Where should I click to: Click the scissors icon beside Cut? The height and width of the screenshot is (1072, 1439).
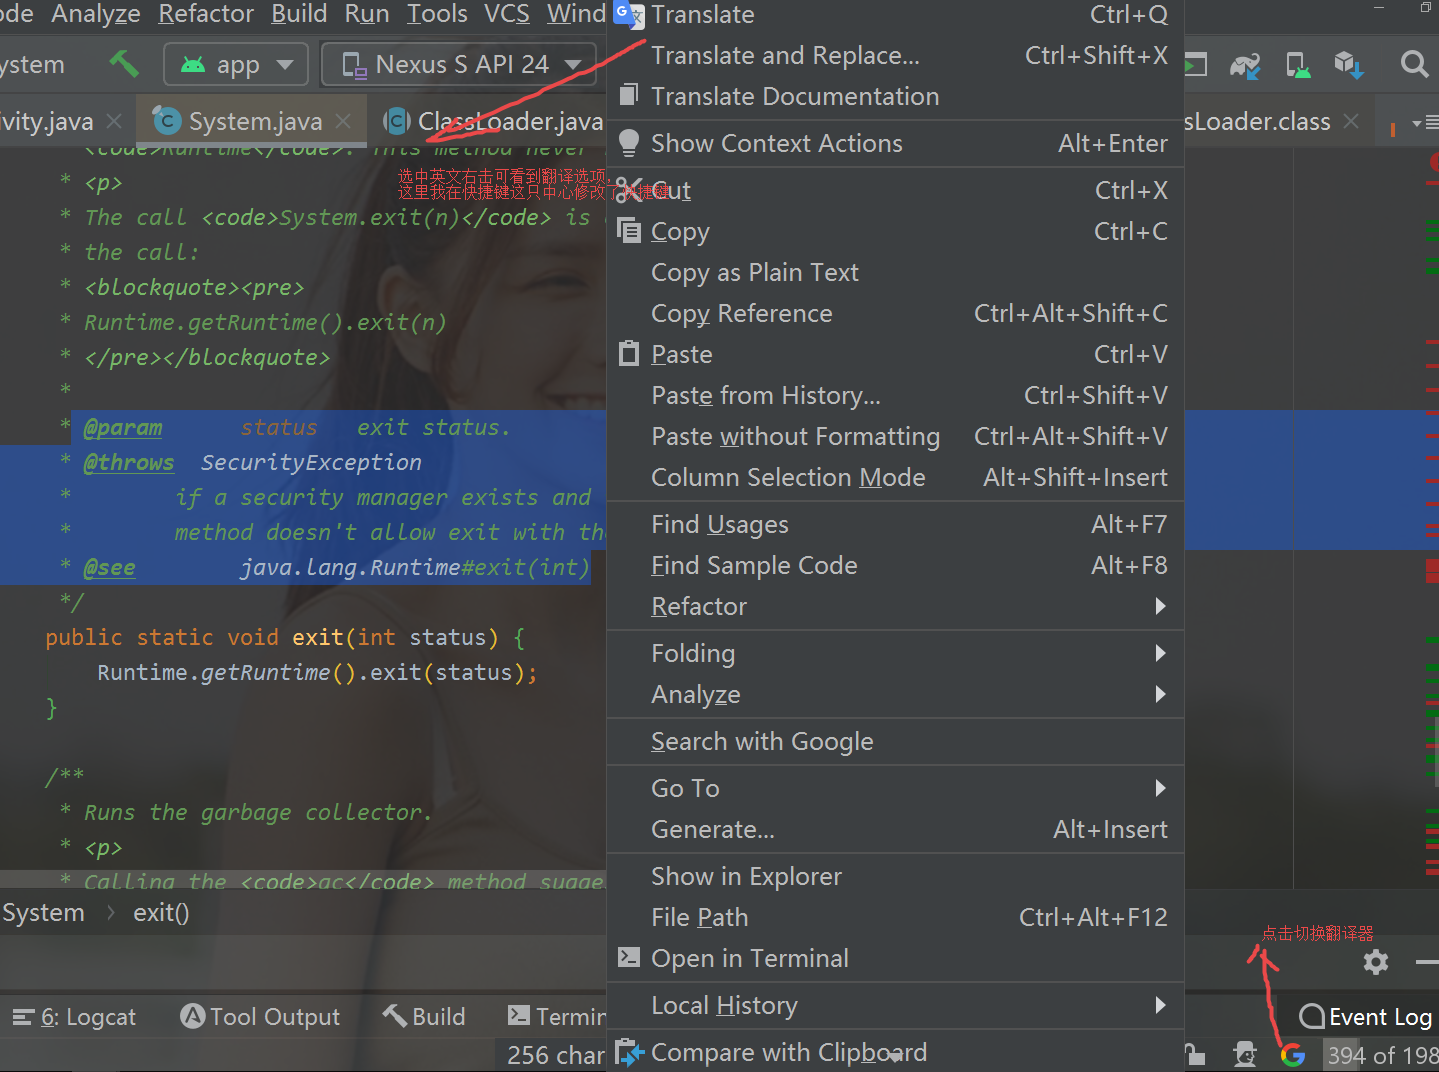(x=630, y=190)
